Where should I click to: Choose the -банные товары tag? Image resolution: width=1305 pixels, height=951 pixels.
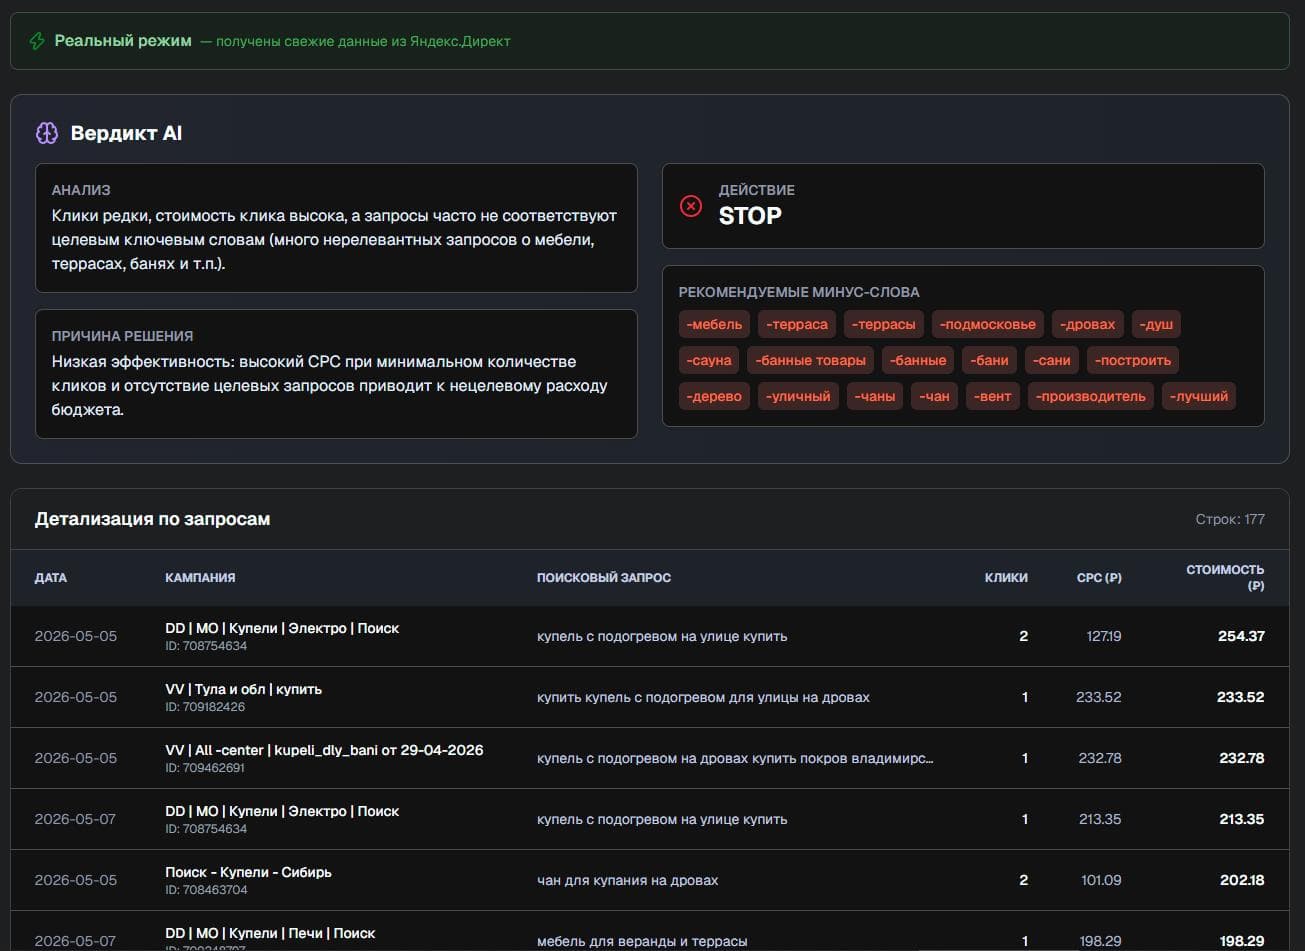tap(811, 360)
